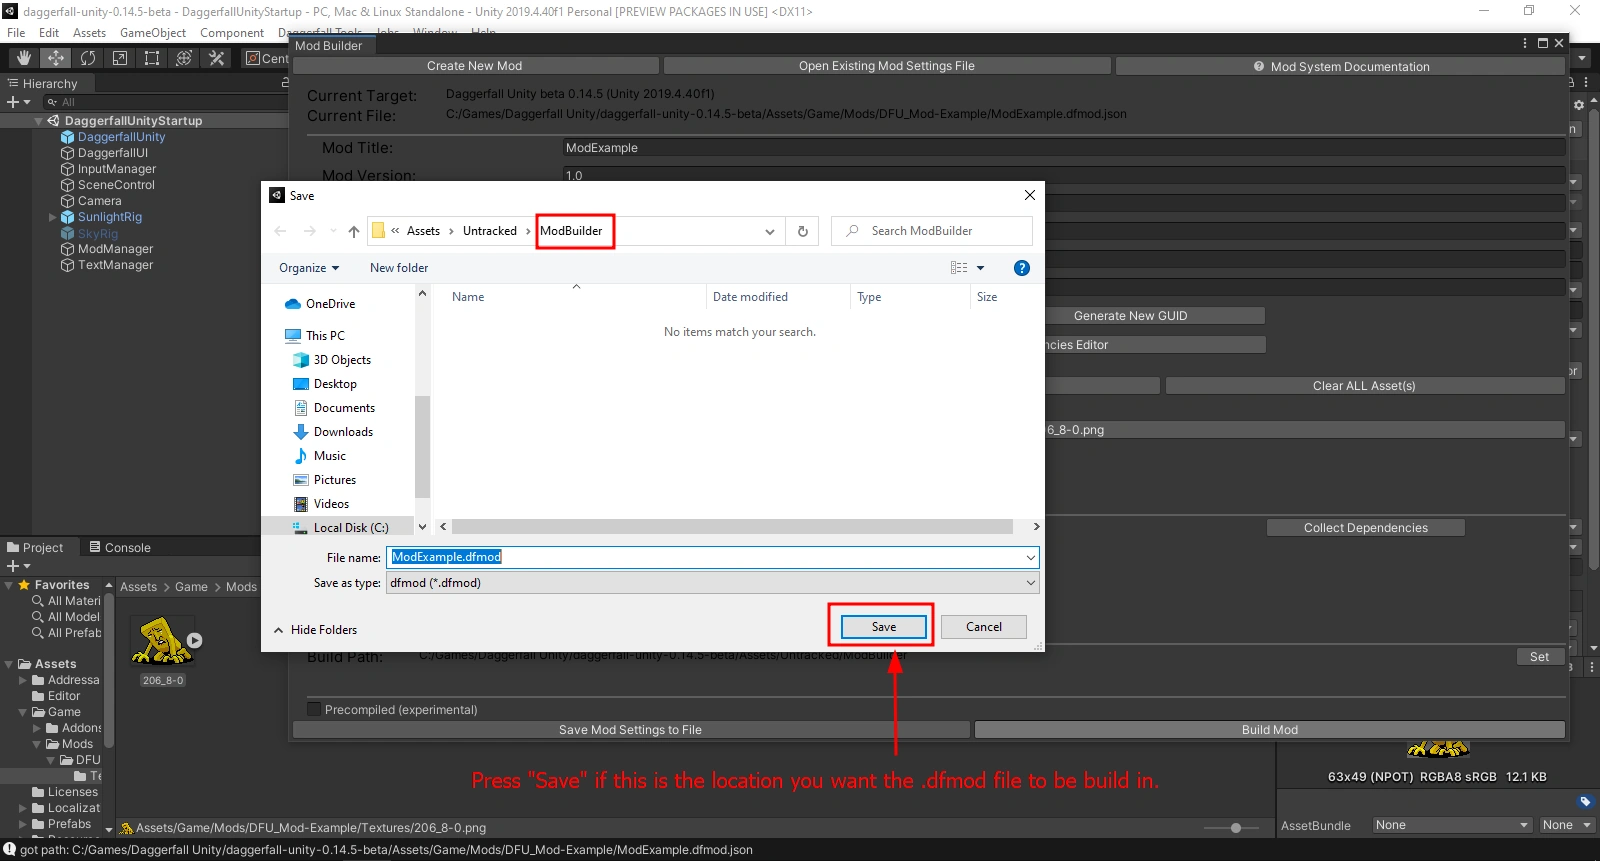This screenshot has width=1600, height=861.
Task: Open the File menu
Action: [16, 33]
